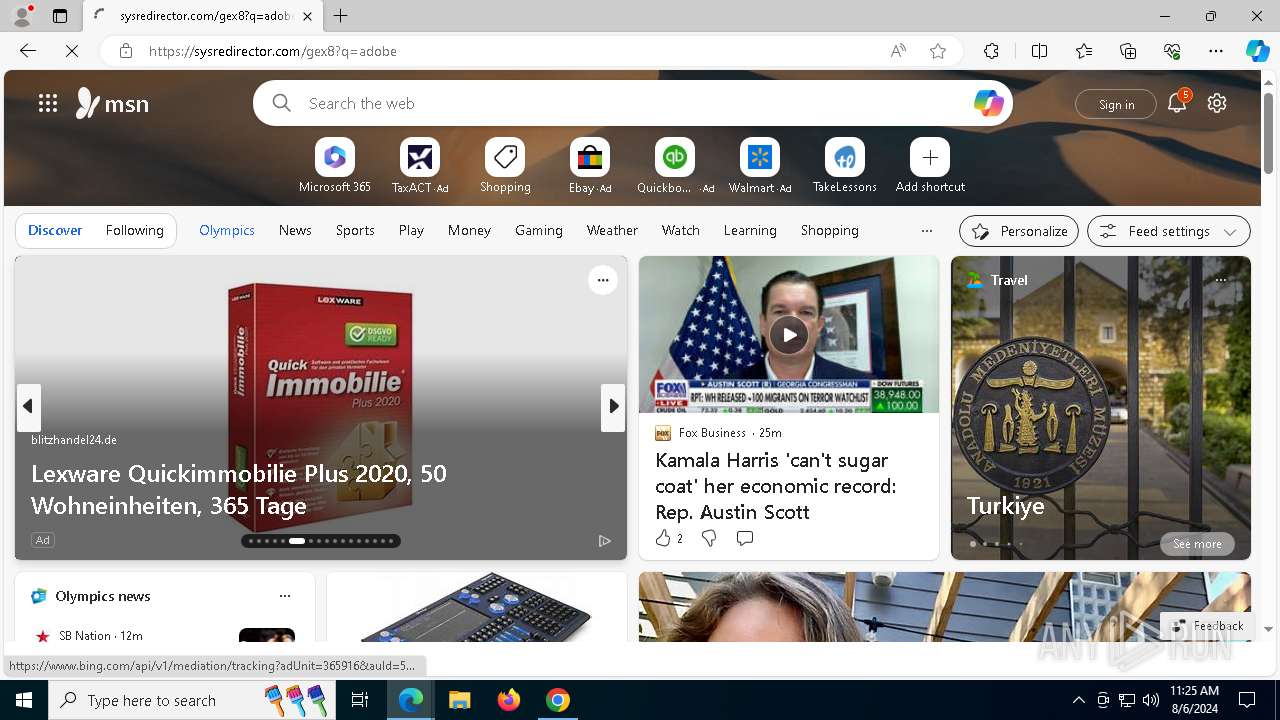Open Lexware Quickimmobilie Plus 2020 headline
Screen dimensions: 1280x720
[x=239, y=489]
